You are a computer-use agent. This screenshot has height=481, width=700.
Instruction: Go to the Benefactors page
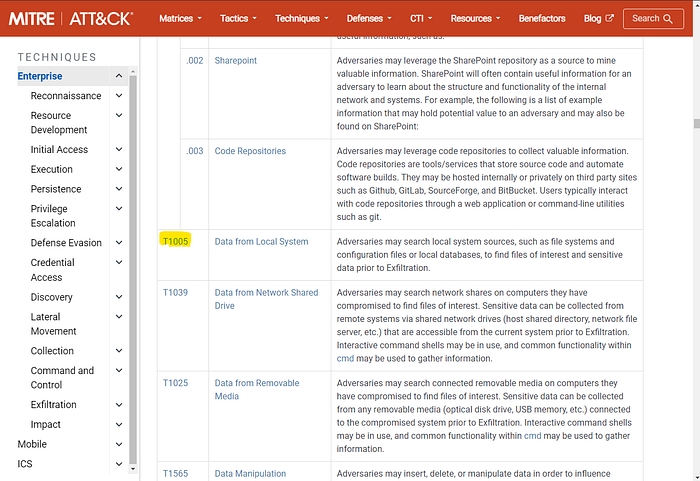[541, 18]
